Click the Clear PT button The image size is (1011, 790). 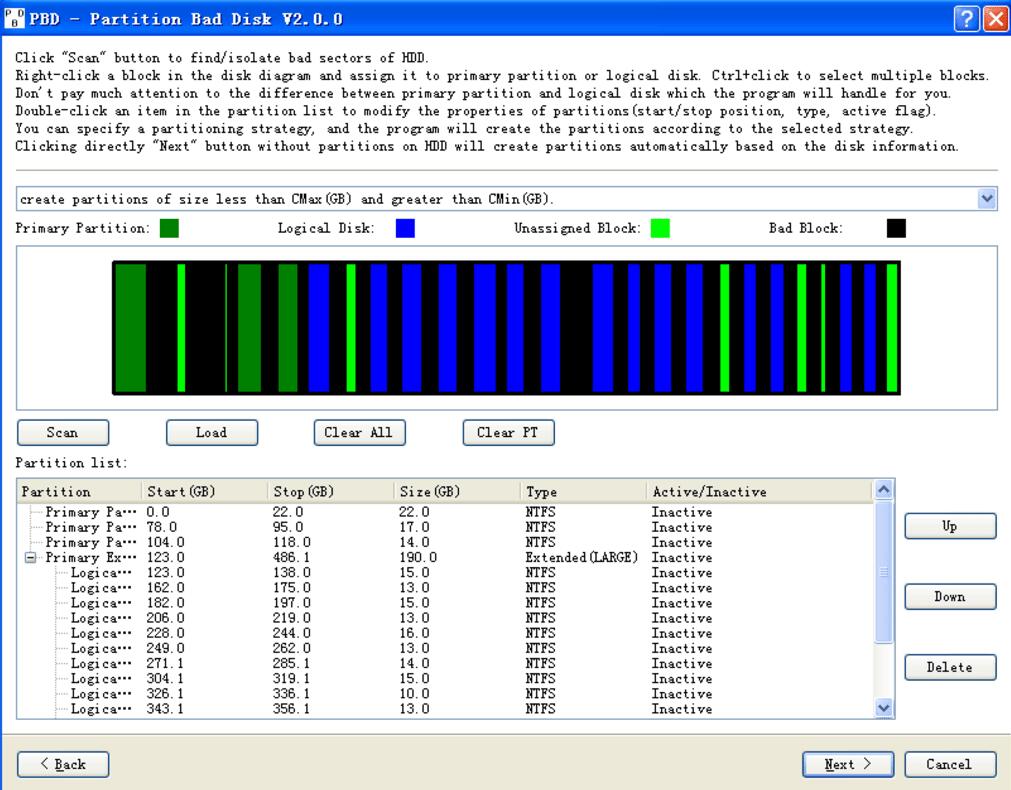[x=508, y=432]
